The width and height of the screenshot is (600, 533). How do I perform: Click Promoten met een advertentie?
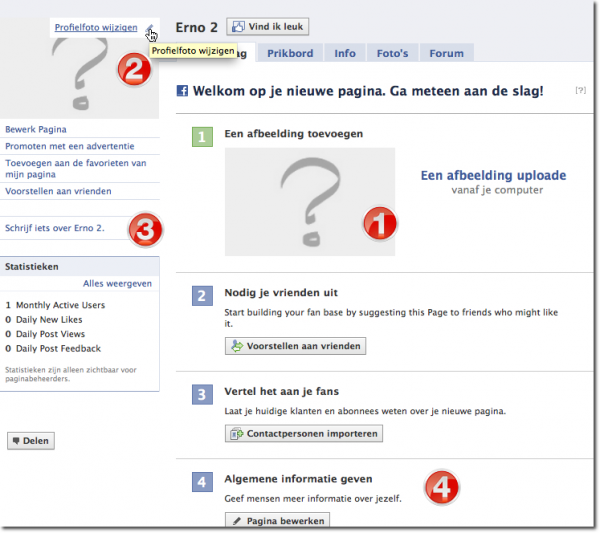click(70, 146)
